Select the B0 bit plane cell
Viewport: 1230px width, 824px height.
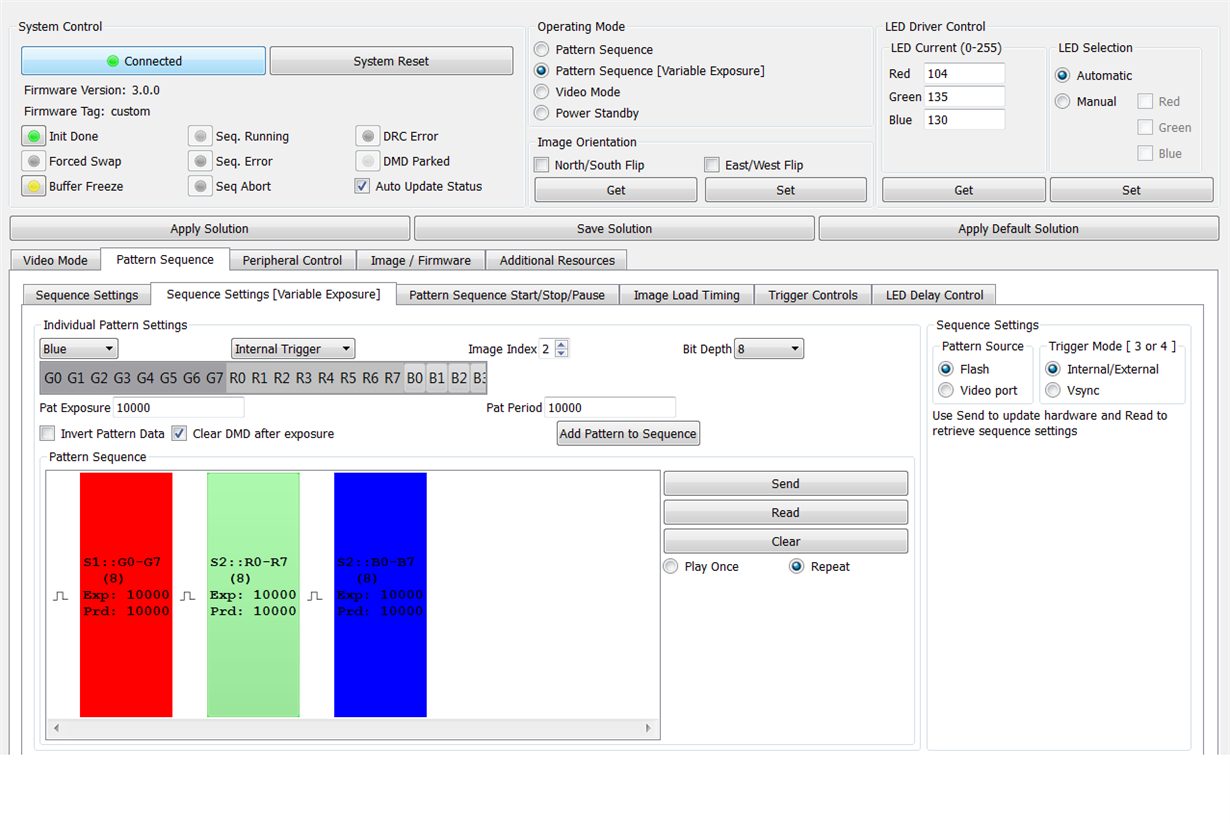pyautogui.click(x=415, y=378)
